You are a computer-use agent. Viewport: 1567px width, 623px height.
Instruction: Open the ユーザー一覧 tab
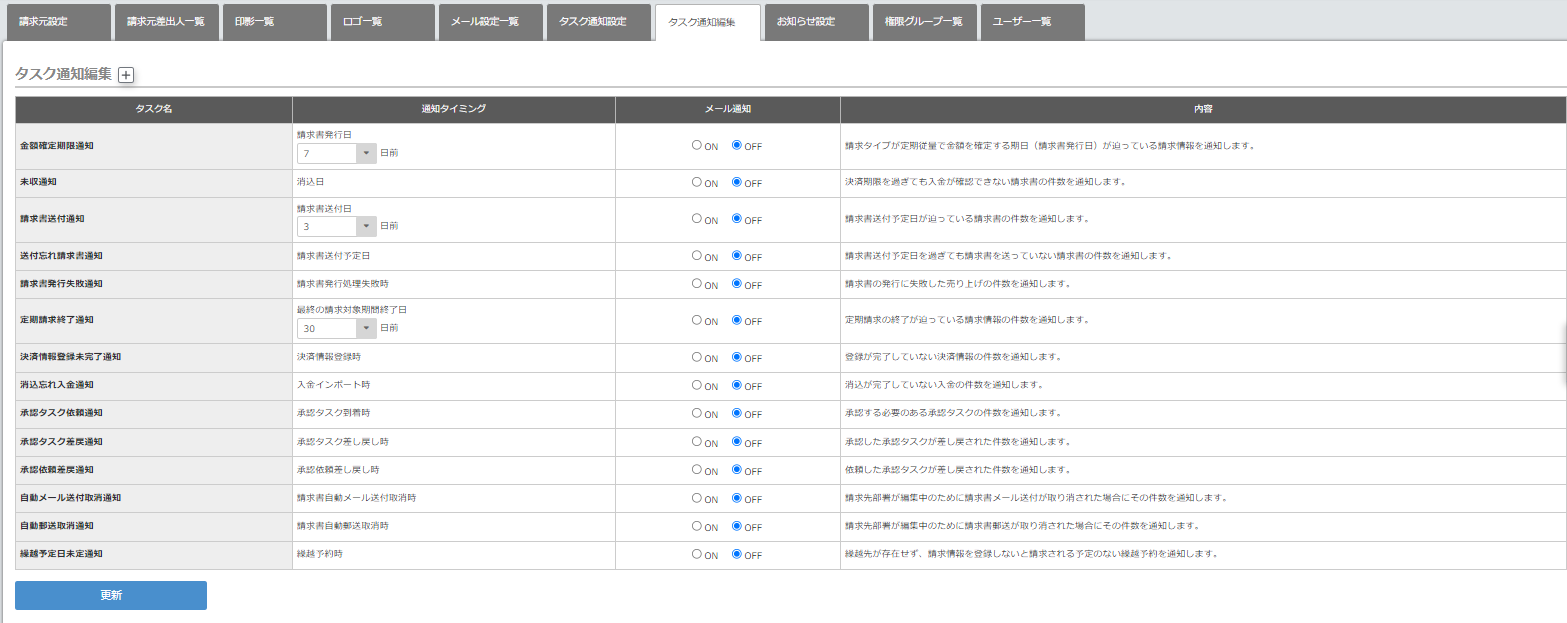pos(1029,22)
